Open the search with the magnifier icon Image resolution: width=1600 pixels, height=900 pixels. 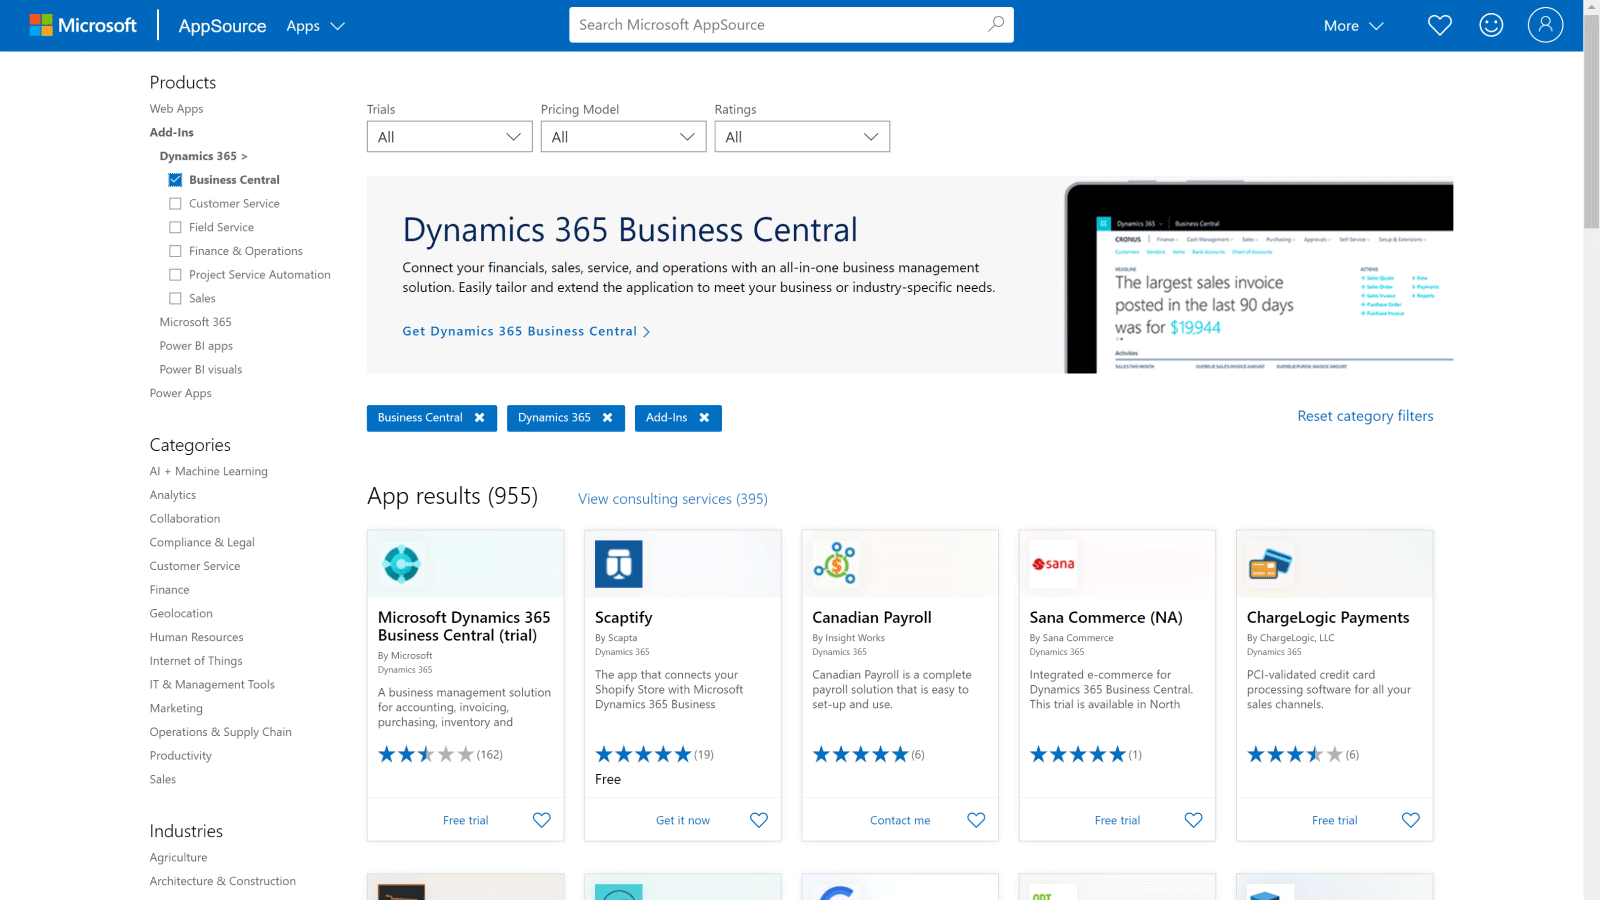click(995, 24)
